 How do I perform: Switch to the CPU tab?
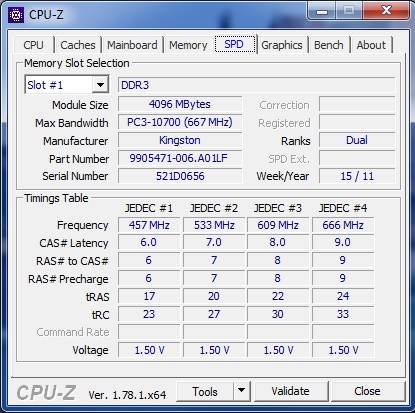click(33, 45)
